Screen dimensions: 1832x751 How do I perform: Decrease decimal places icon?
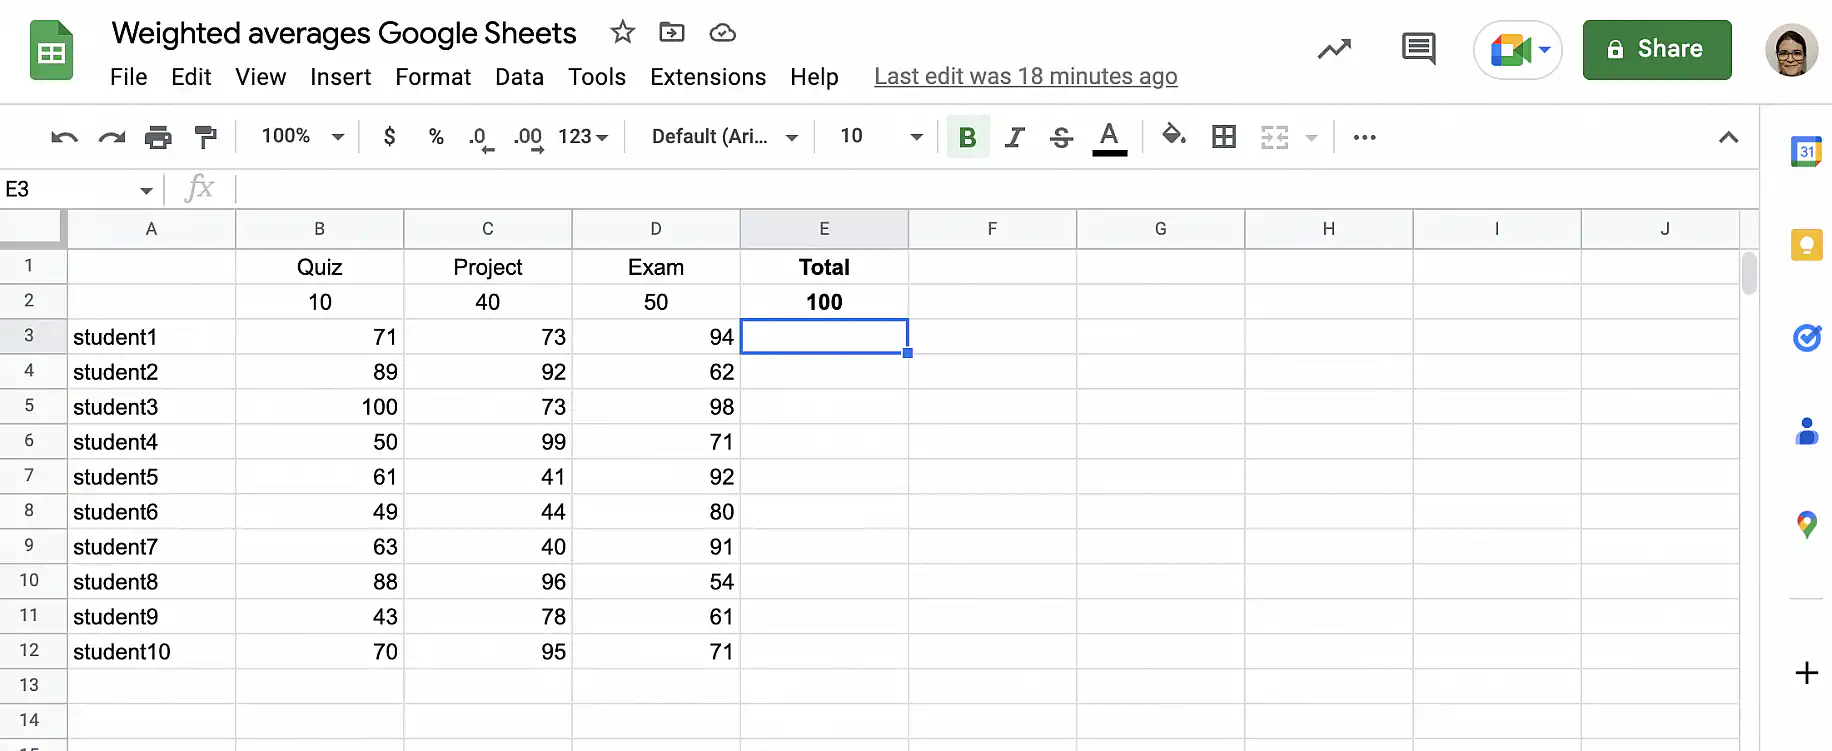point(480,138)
